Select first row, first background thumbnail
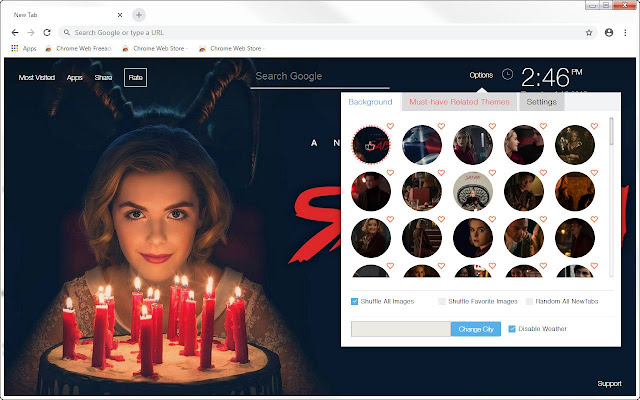 pos(371,145)
